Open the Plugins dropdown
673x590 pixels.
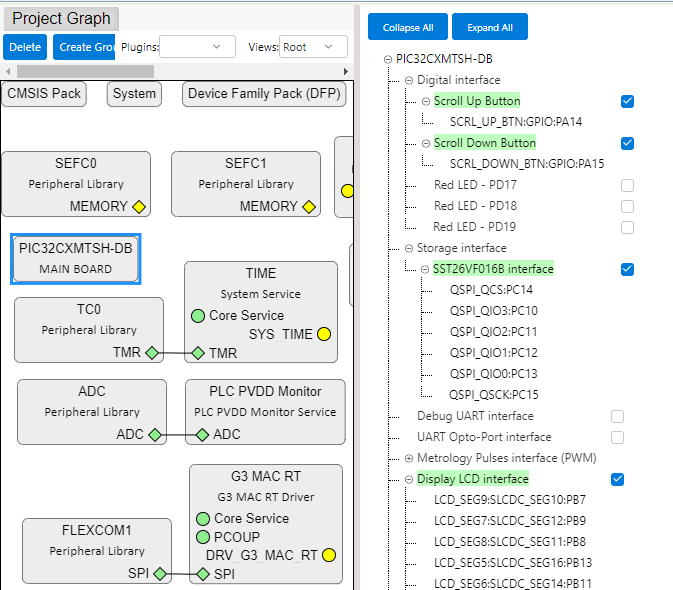(197, 47)
